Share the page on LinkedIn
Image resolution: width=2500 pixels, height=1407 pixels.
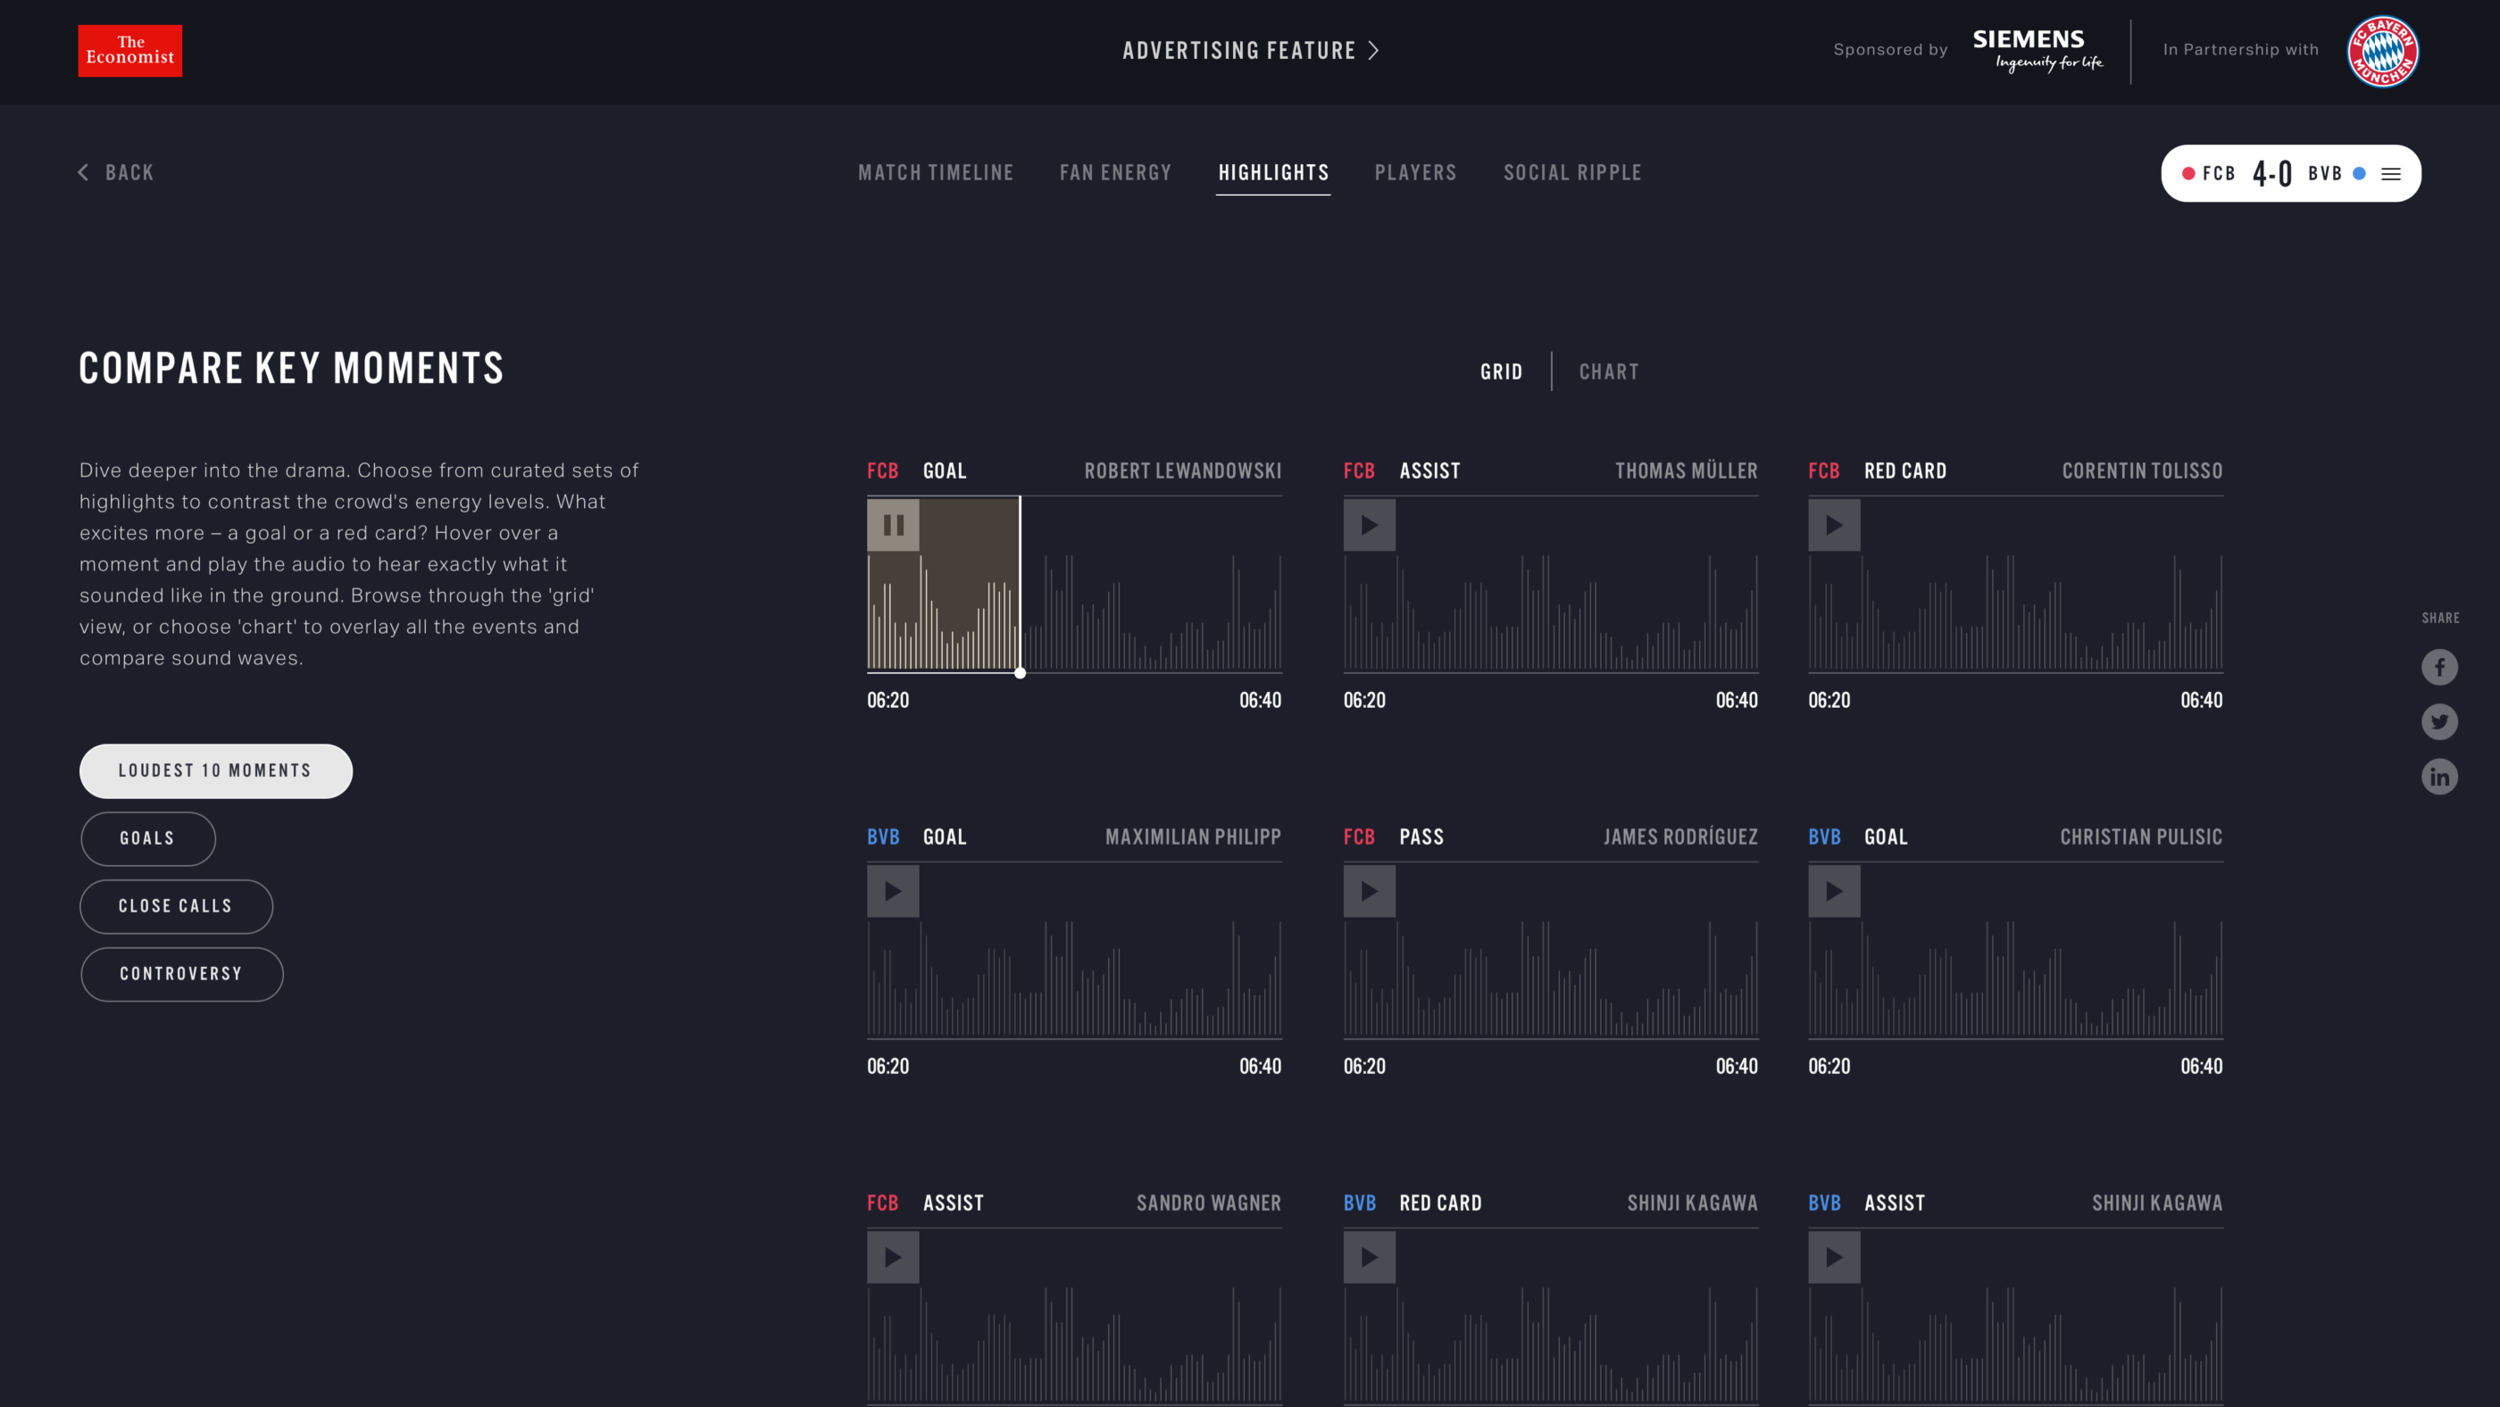tap(2439, 776)
